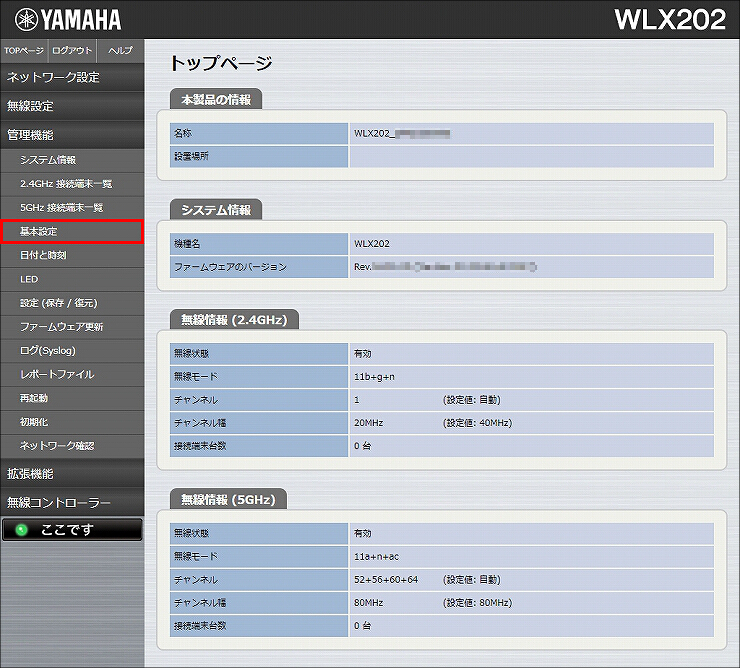Viewport: 740px width, 668px height.
Task: Open レポートファイル page
Action: (72, 374)
